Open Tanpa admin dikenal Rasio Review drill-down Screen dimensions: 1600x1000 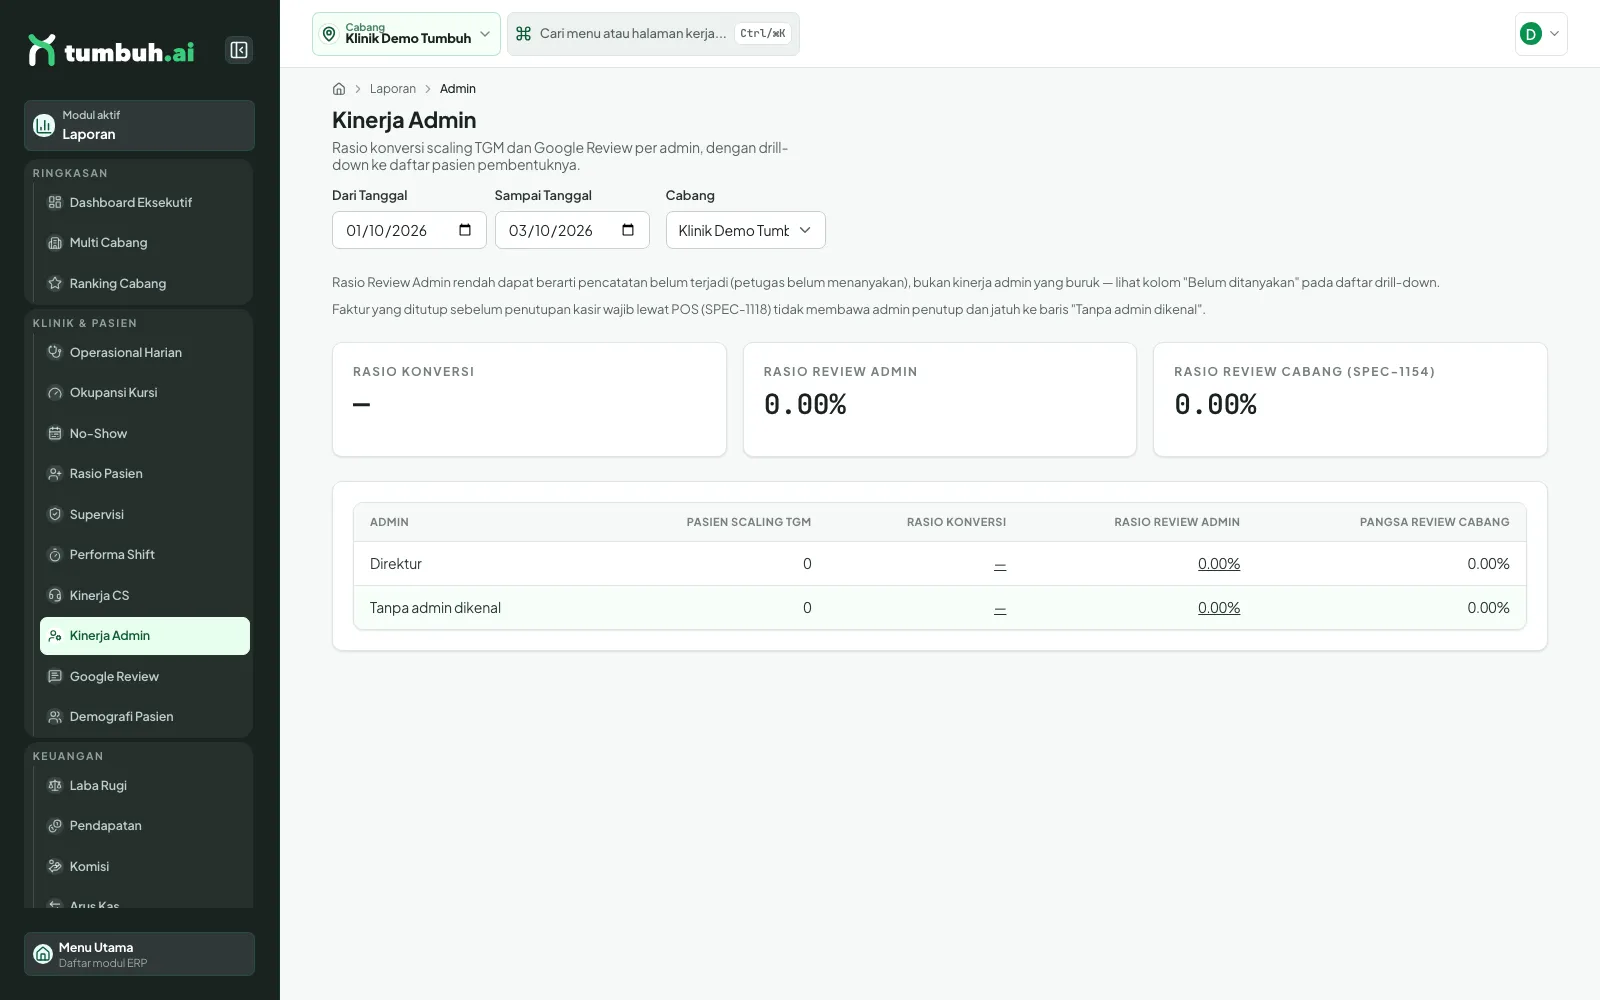point(1219,608)
